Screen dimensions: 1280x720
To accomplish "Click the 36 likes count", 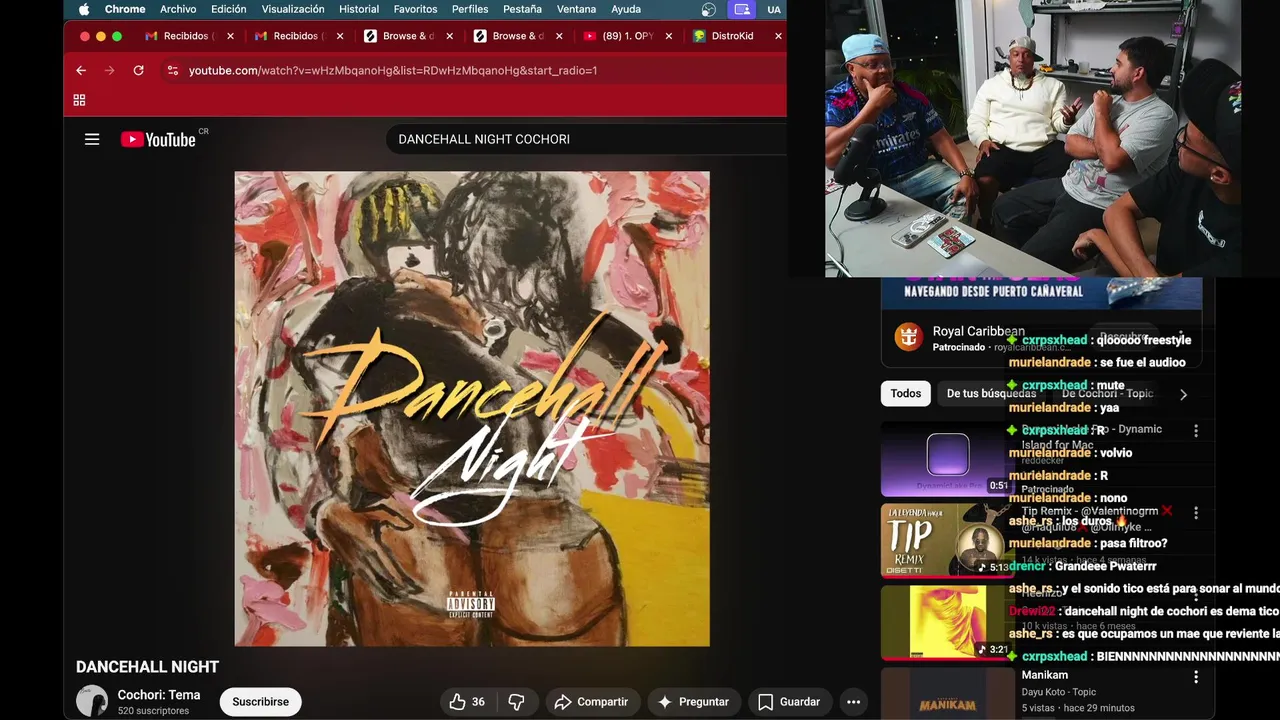I will tap(478, 702).
